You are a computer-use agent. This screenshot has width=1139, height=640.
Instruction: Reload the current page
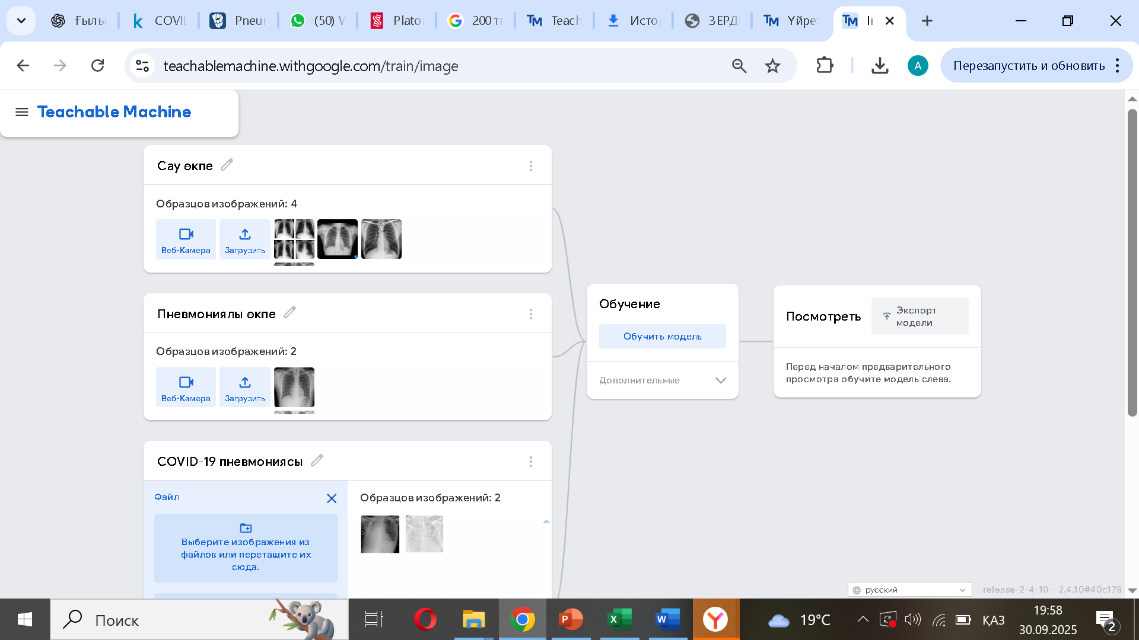(x=97, y=66)
